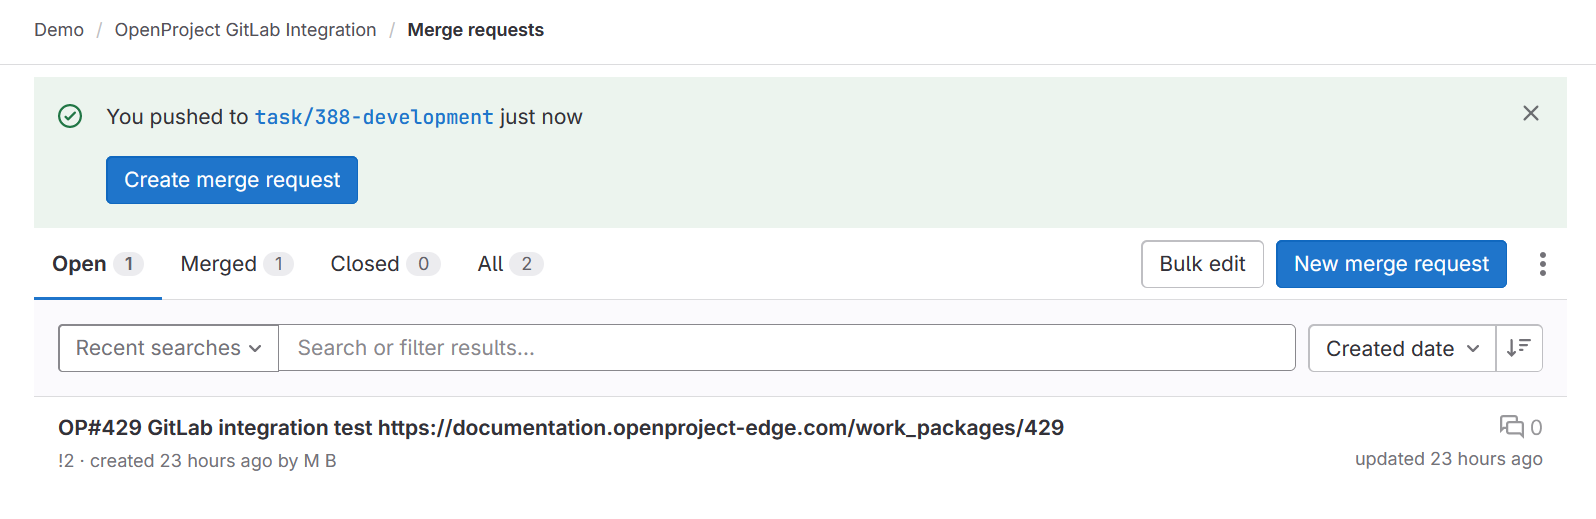Image resolution: width=1596 pixels, height=519 pixels.
Task: Click the Create merge request button
Action: pyautogui.click(x=232, y=180)
